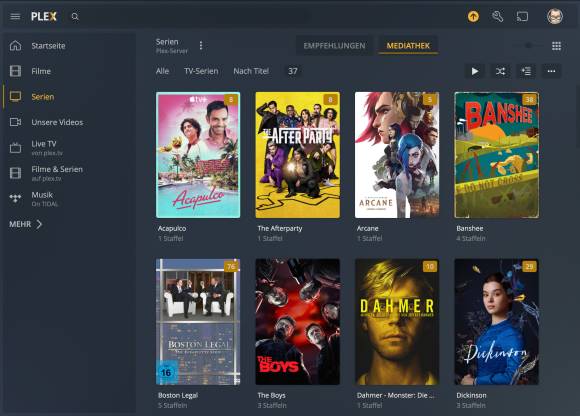
Task: Click the 37 item count
Action: tap(293, 71)
